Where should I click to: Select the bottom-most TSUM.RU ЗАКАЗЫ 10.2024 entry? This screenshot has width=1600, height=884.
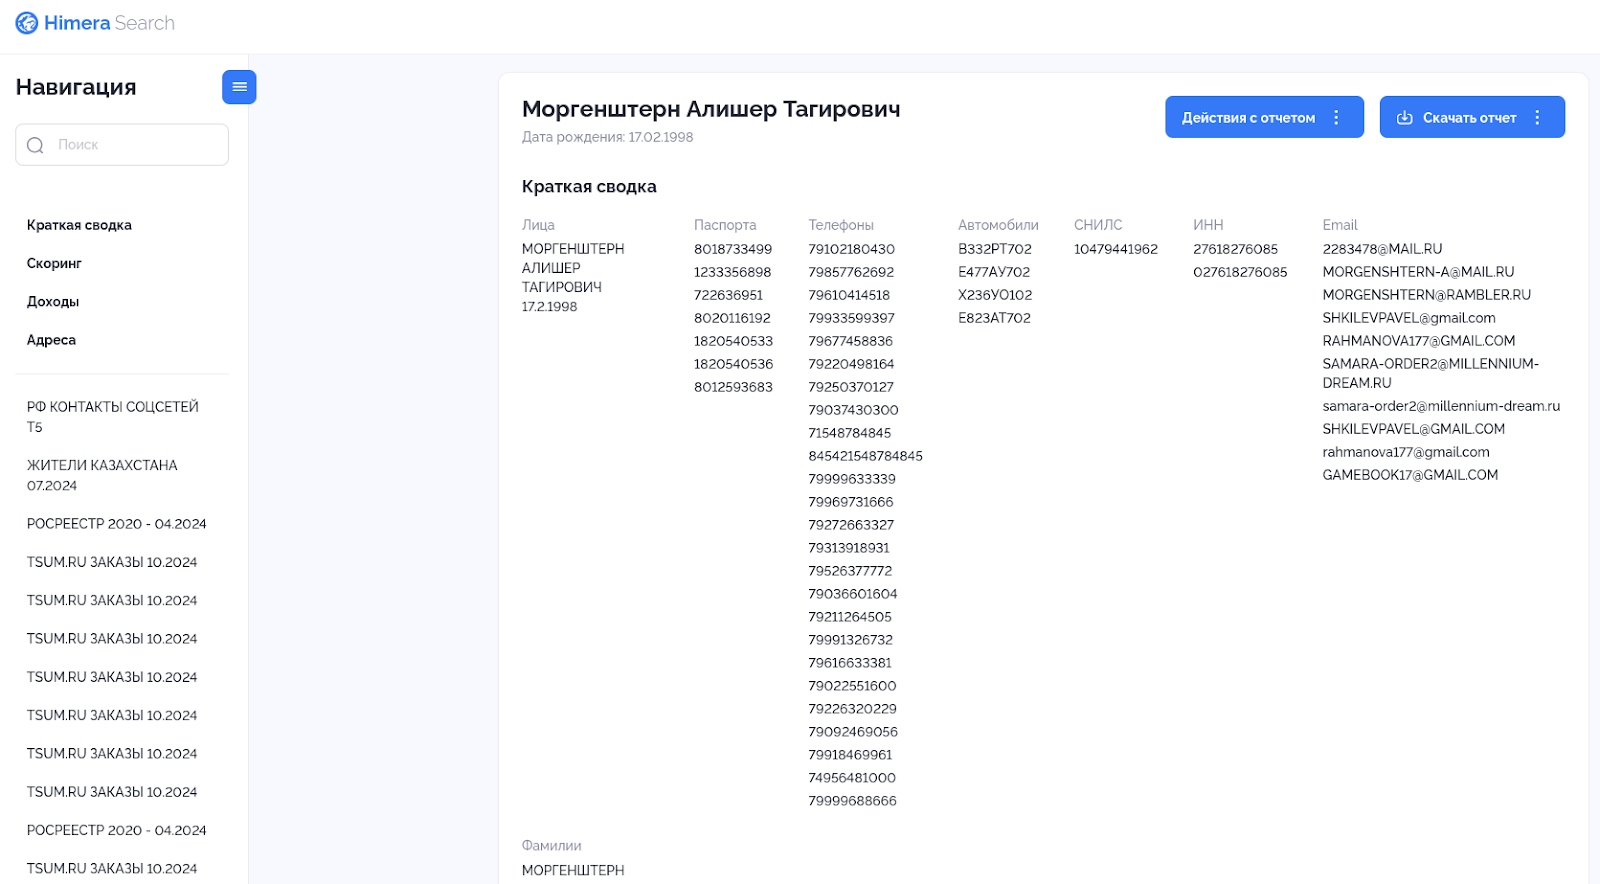tap(112, 868)
